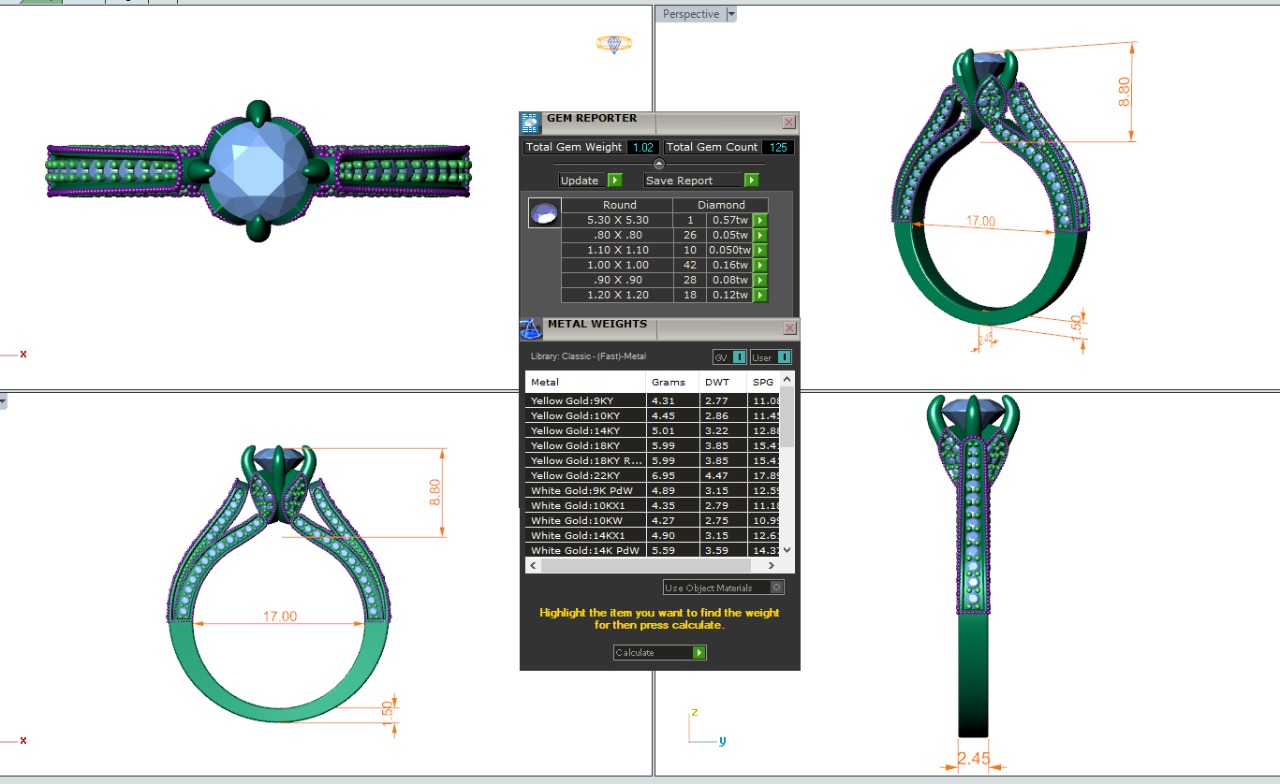Click the Grams column header
Viewport: 1280px width, 784px height.
pos(668,382)
